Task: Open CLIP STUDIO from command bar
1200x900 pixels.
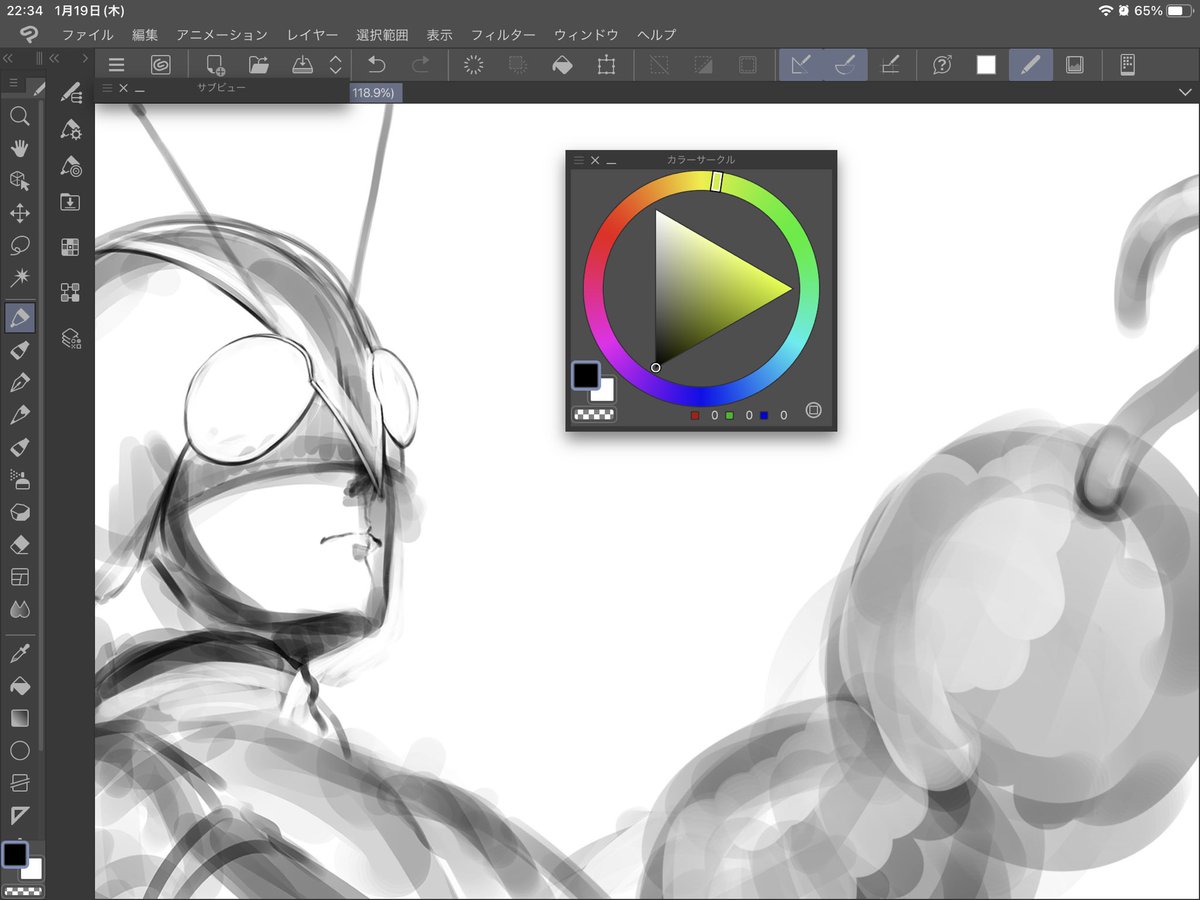Action: (x=160, y=65)
